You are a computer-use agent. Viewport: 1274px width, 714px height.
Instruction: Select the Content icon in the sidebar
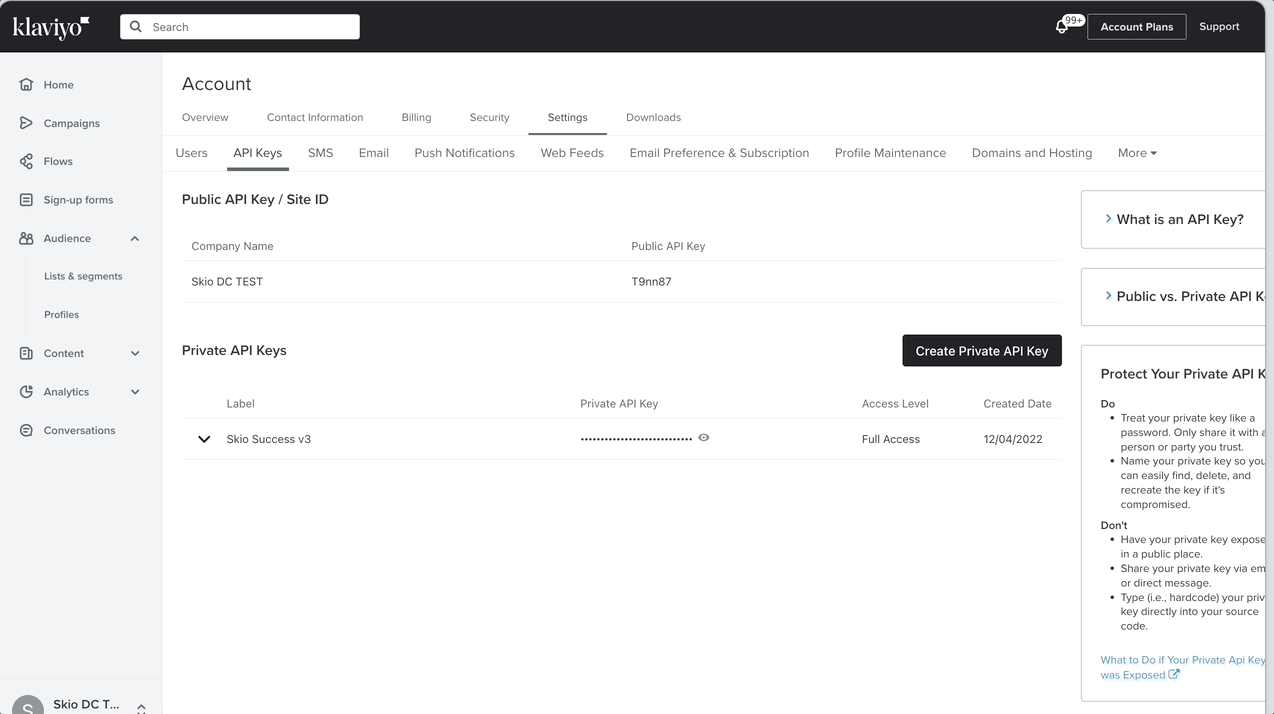26,353
